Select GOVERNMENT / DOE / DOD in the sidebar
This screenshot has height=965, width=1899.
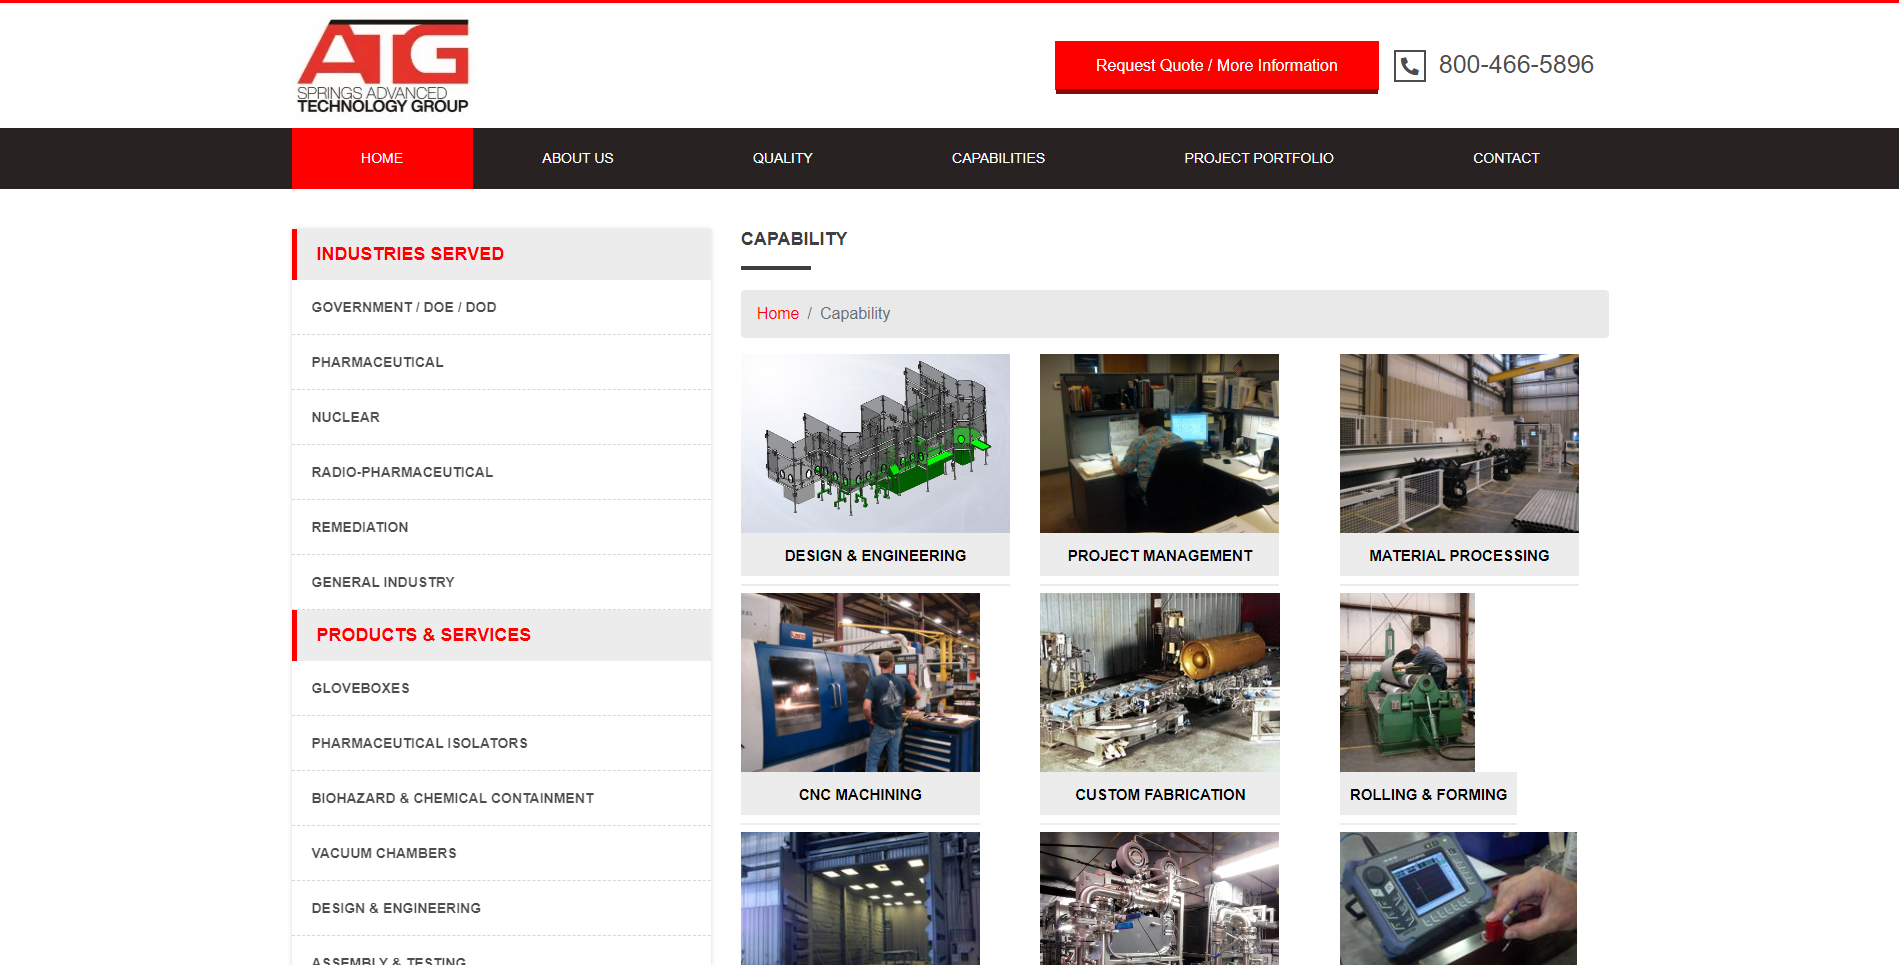coord(404,307)
